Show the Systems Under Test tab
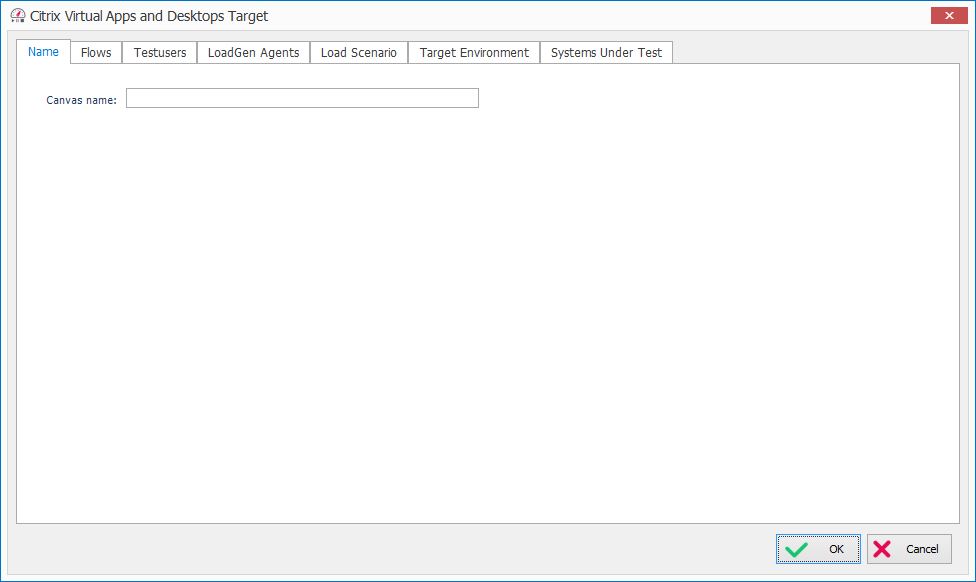This screenshot has height=582, width=976. coord(606,53)
